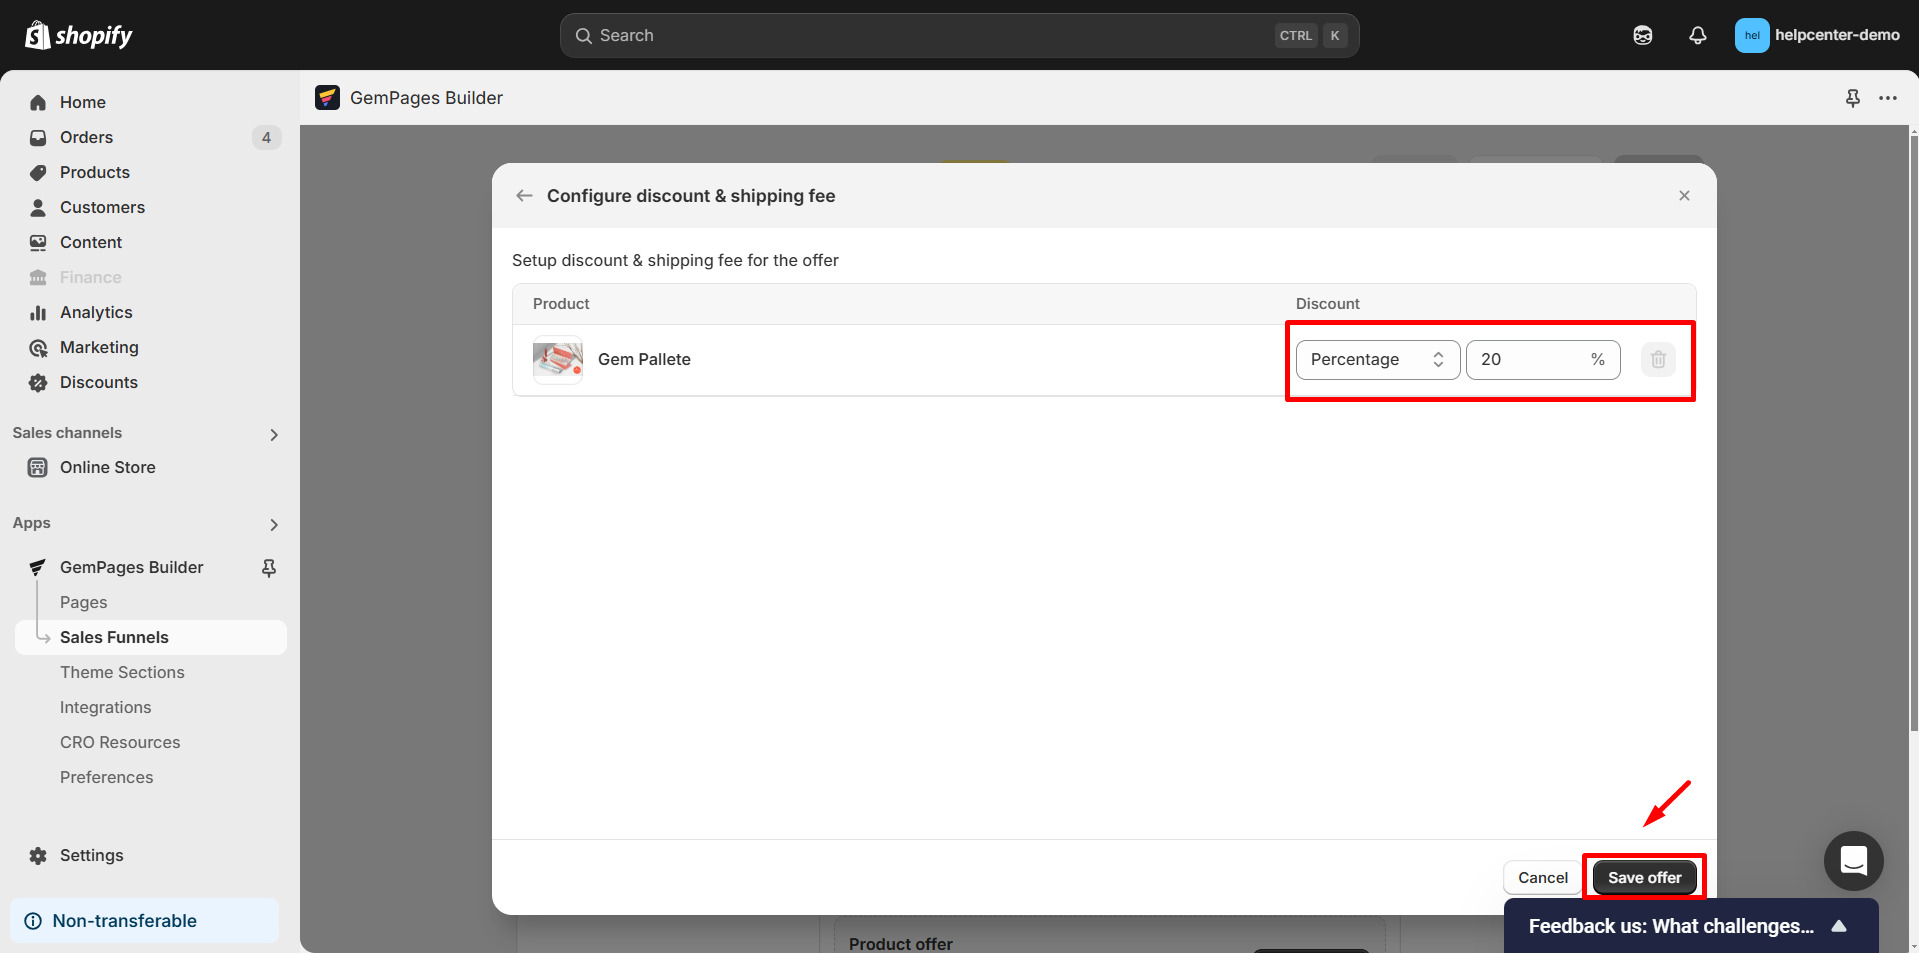
Task: Click the Cancel button
Action: coord(1542,878)
